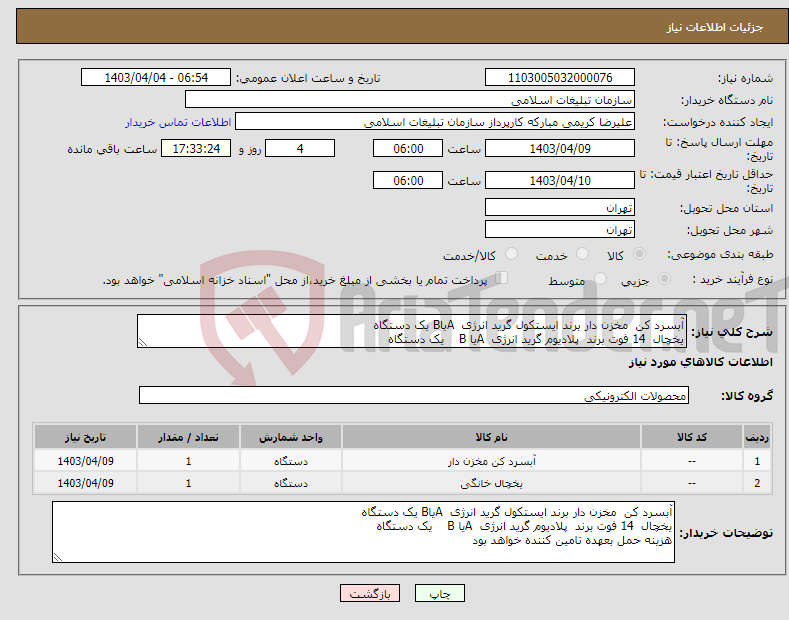The image size is (789, 620).
Task: Click the شرح کلی نیاز description textarea
Action: (412, 332)
